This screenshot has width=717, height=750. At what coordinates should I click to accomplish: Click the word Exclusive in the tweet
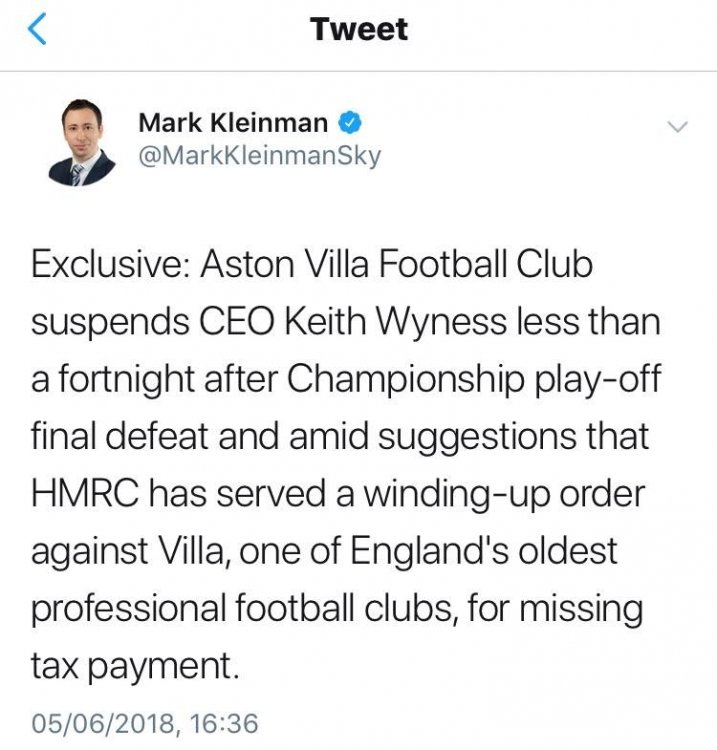tap(109, 265)
